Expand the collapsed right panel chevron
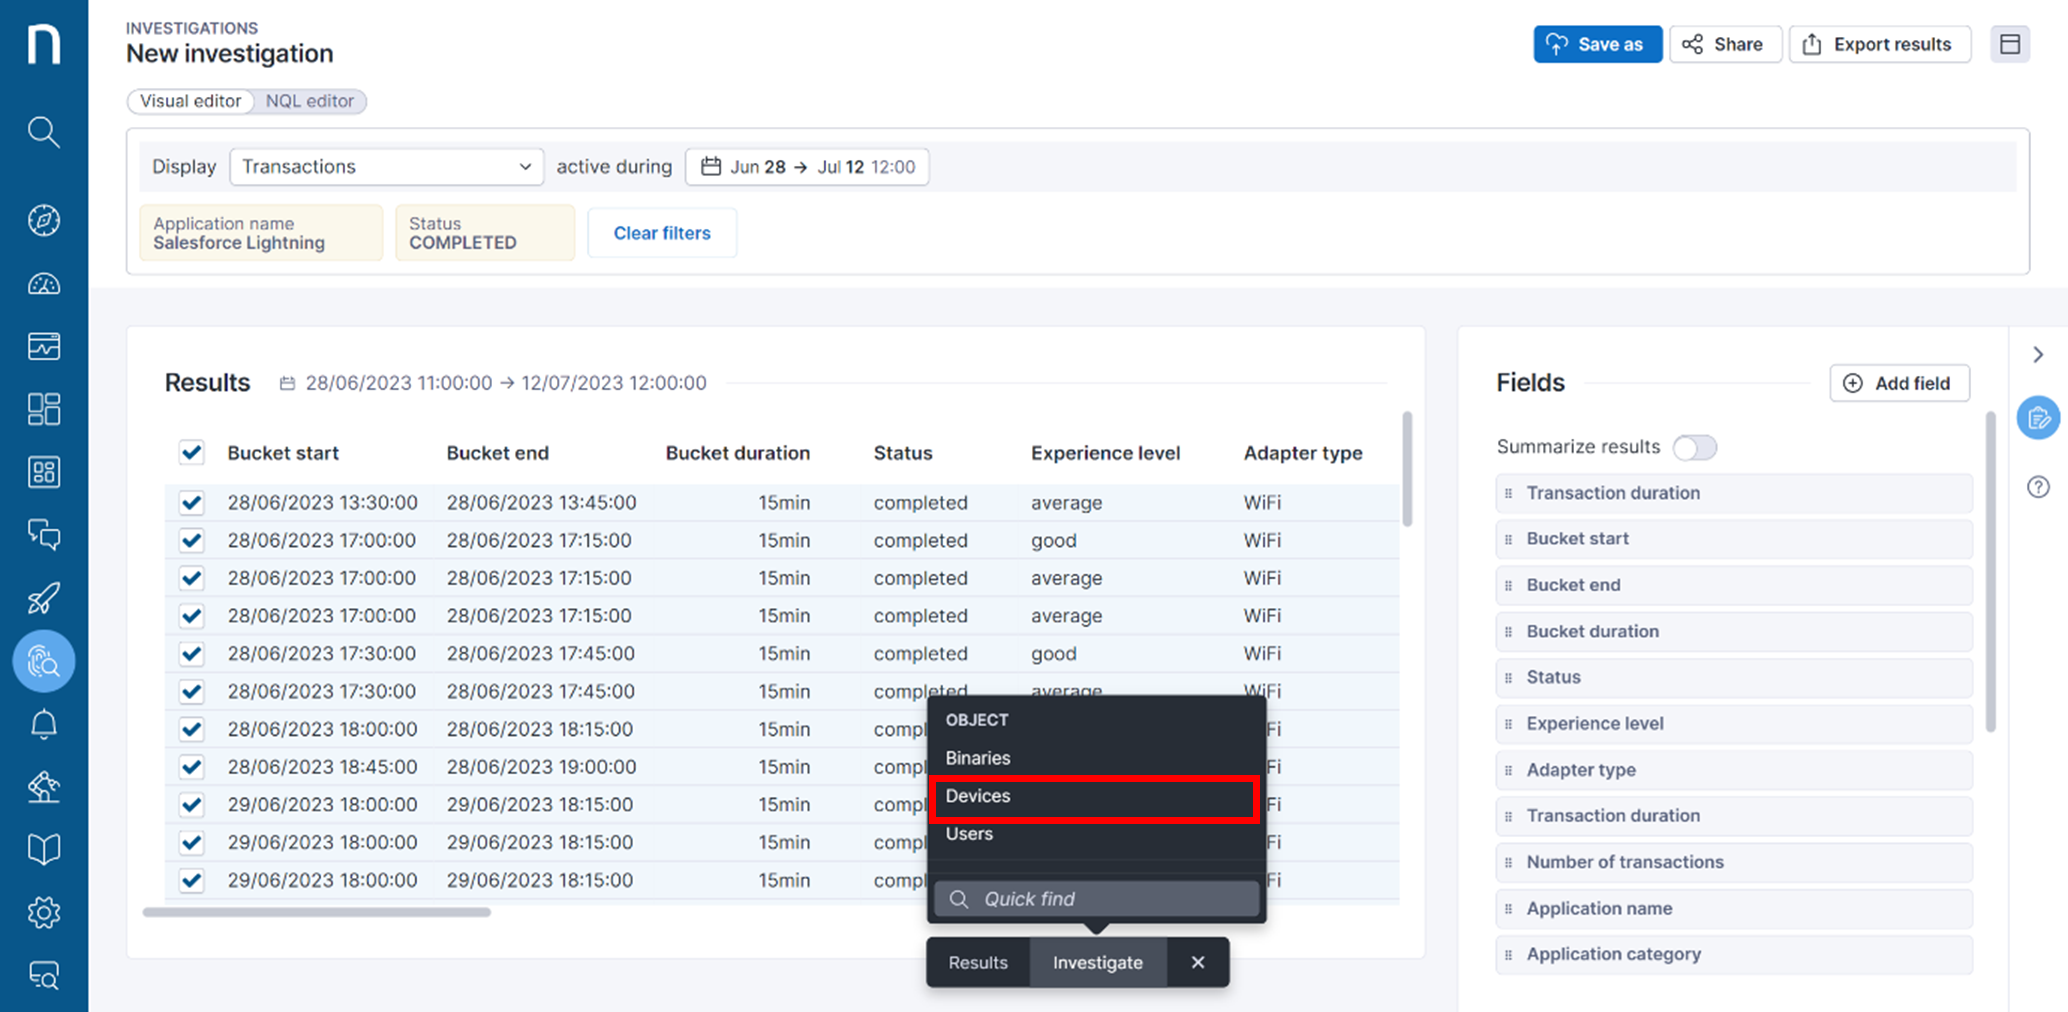The image size is (2068, 1012). [x=2038, y=354]
